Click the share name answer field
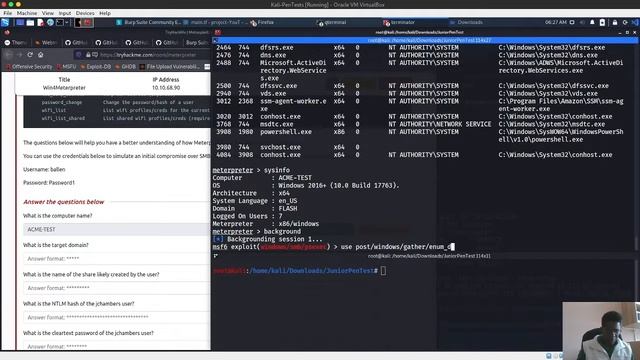The image size is (640, 360). pyautogui.click(x=117, y=288)
